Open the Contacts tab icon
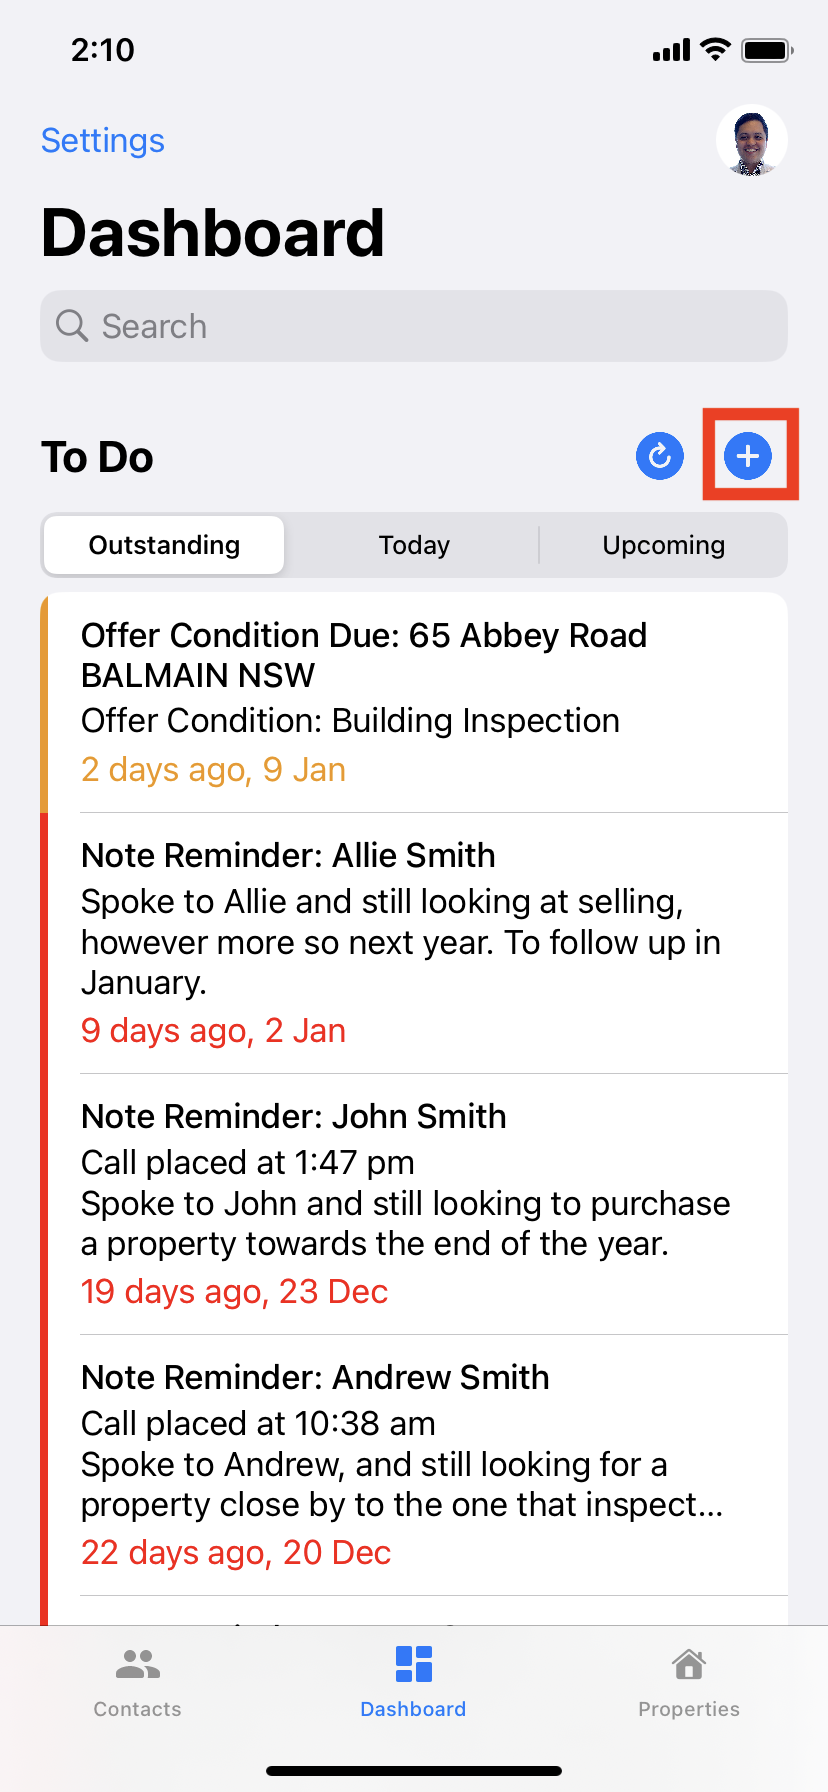This screenshot has width=828, height=1792. point(138,1664)
